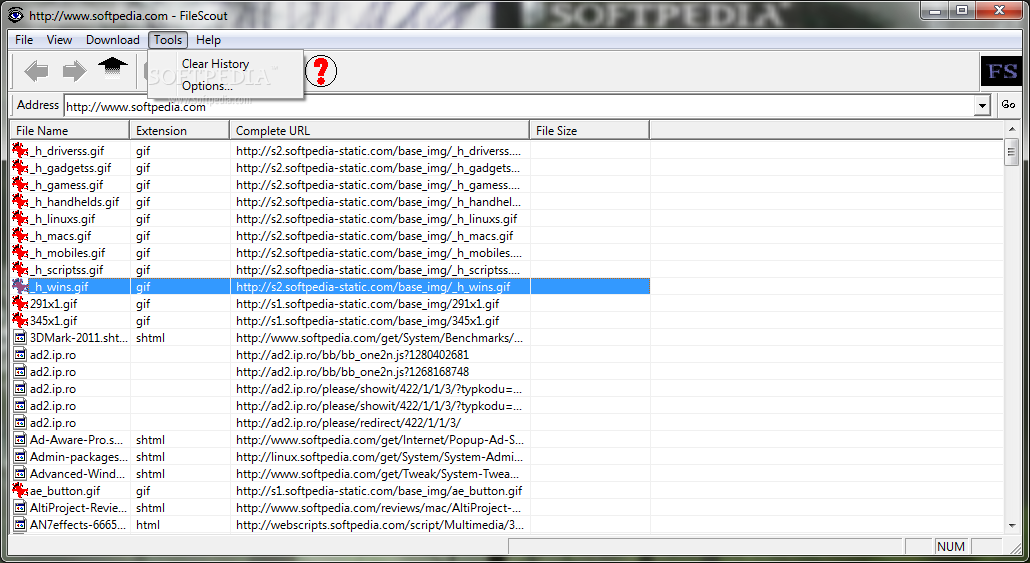The image size is (1030, 563).
Task: Open the View menu
Action: [x=59, y=40]
